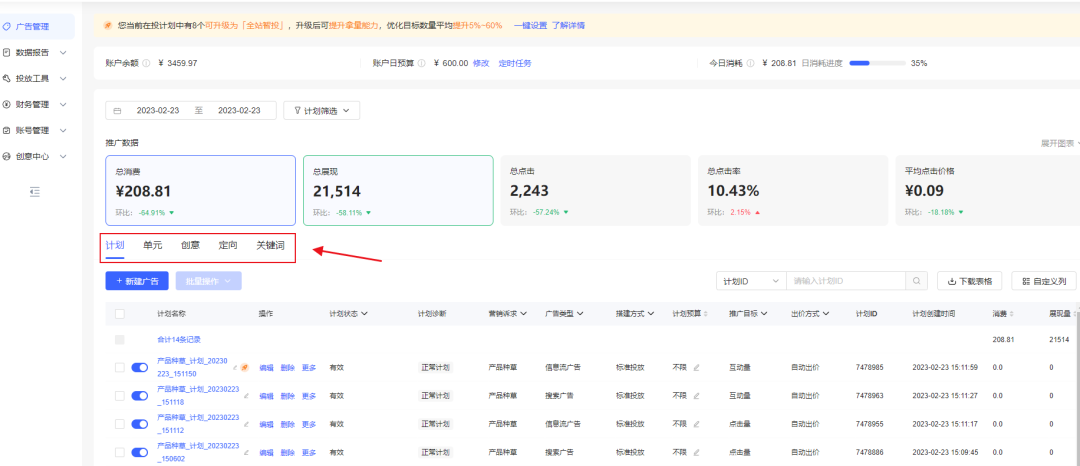Open the 自定义列 column settings

click(x=1044, y=281)
